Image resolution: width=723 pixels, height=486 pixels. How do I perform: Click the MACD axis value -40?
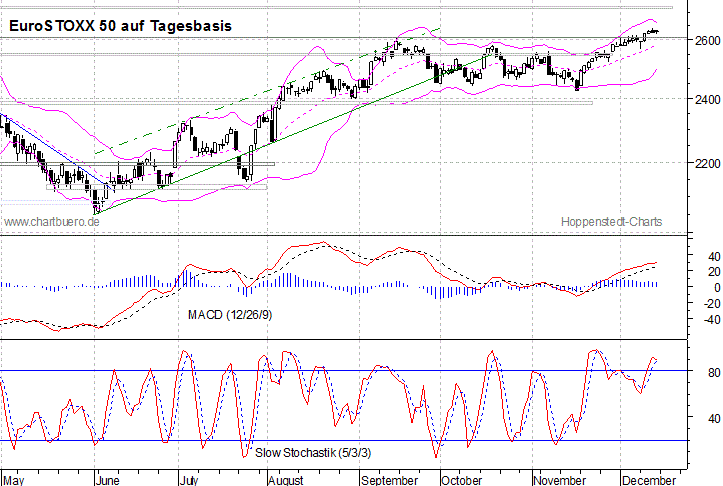[x=711, y=319]
